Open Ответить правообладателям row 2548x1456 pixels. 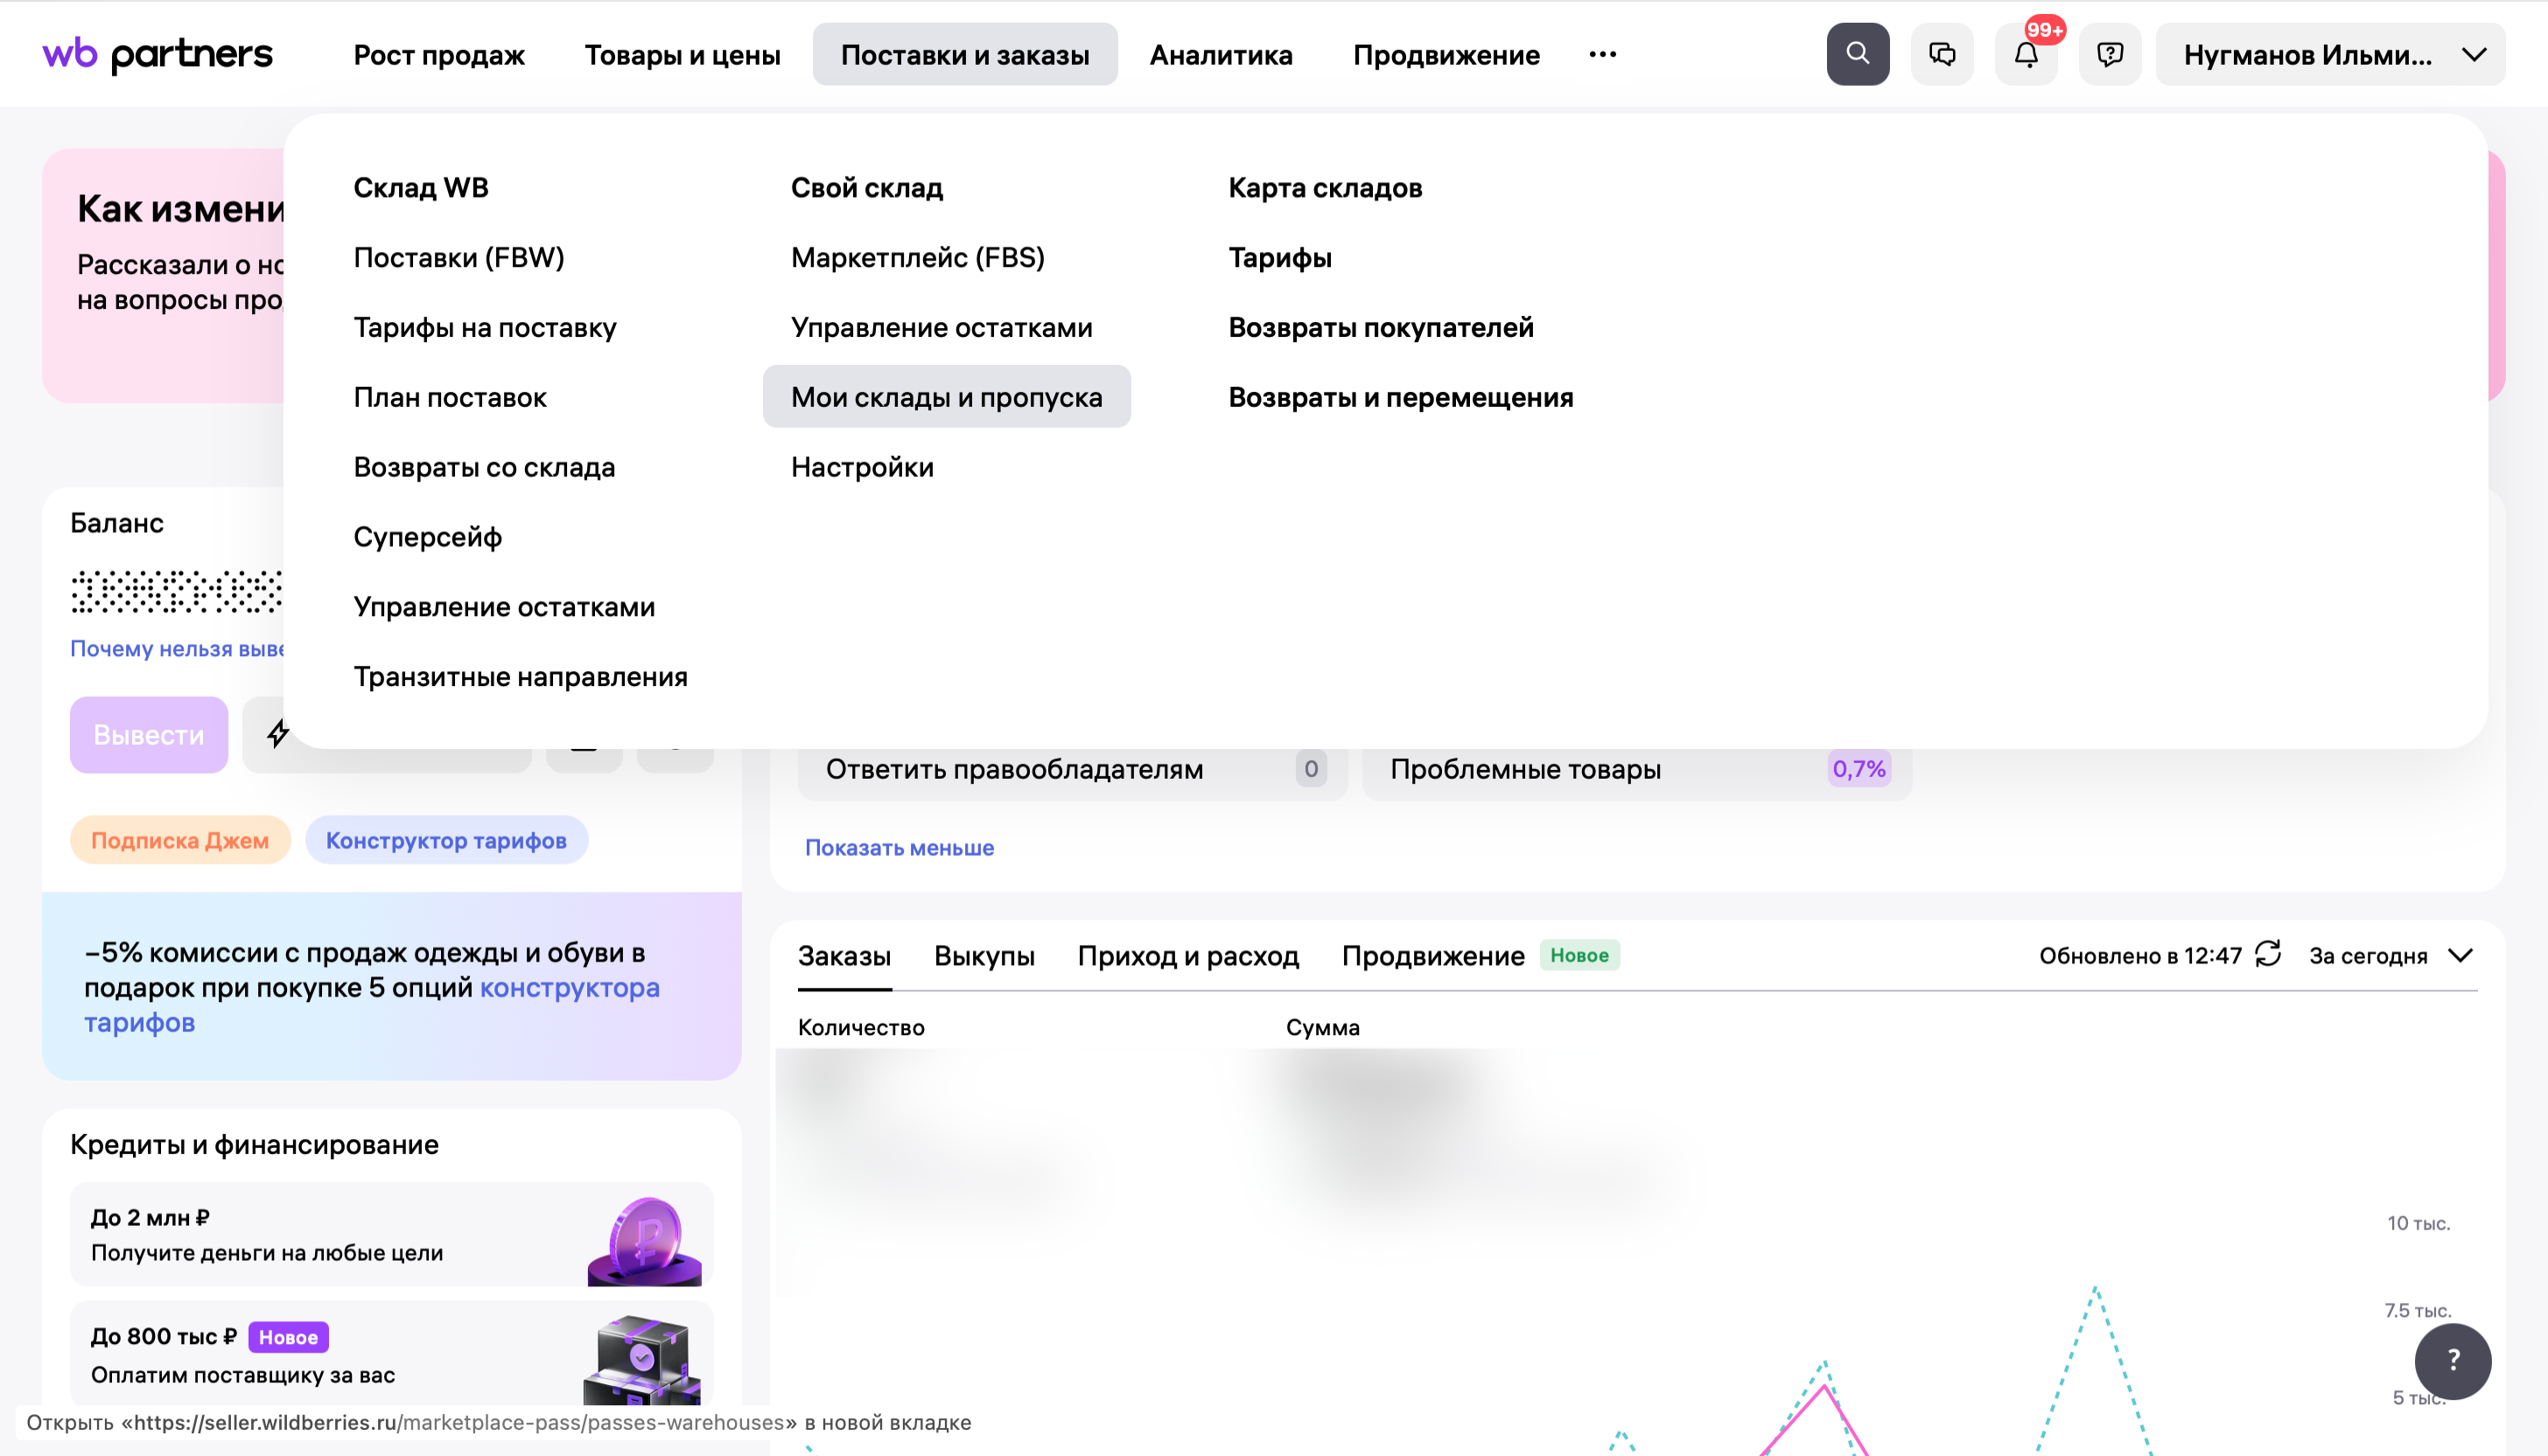[1072, 768]
